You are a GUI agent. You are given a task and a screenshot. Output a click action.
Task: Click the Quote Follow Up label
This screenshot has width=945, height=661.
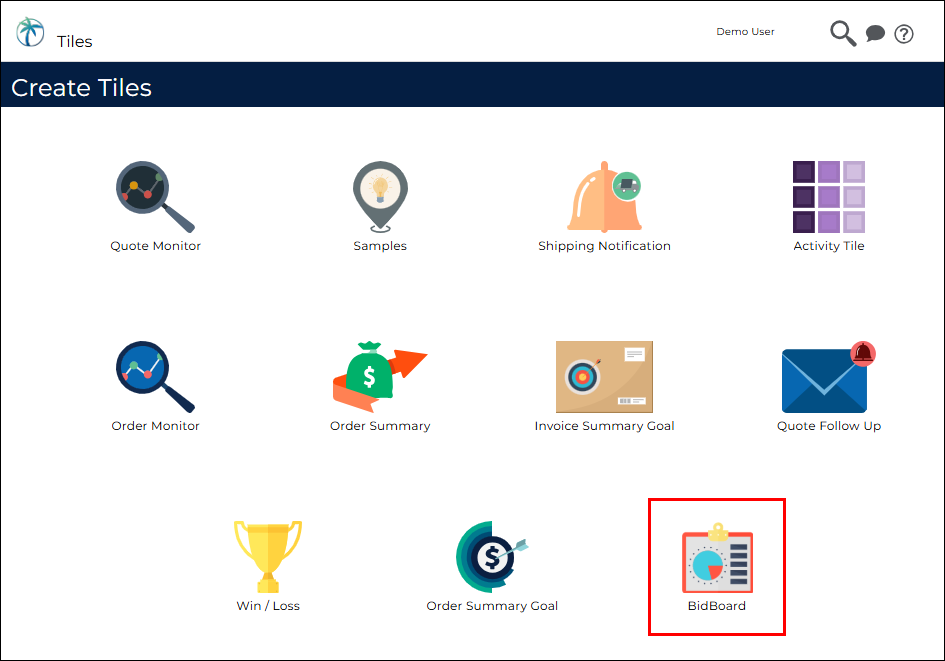click(829, 426)
